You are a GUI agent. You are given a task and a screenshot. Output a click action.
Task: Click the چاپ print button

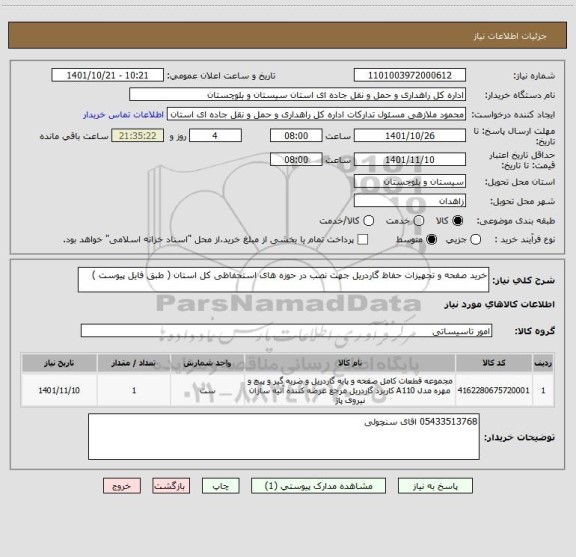coord(220,486)
